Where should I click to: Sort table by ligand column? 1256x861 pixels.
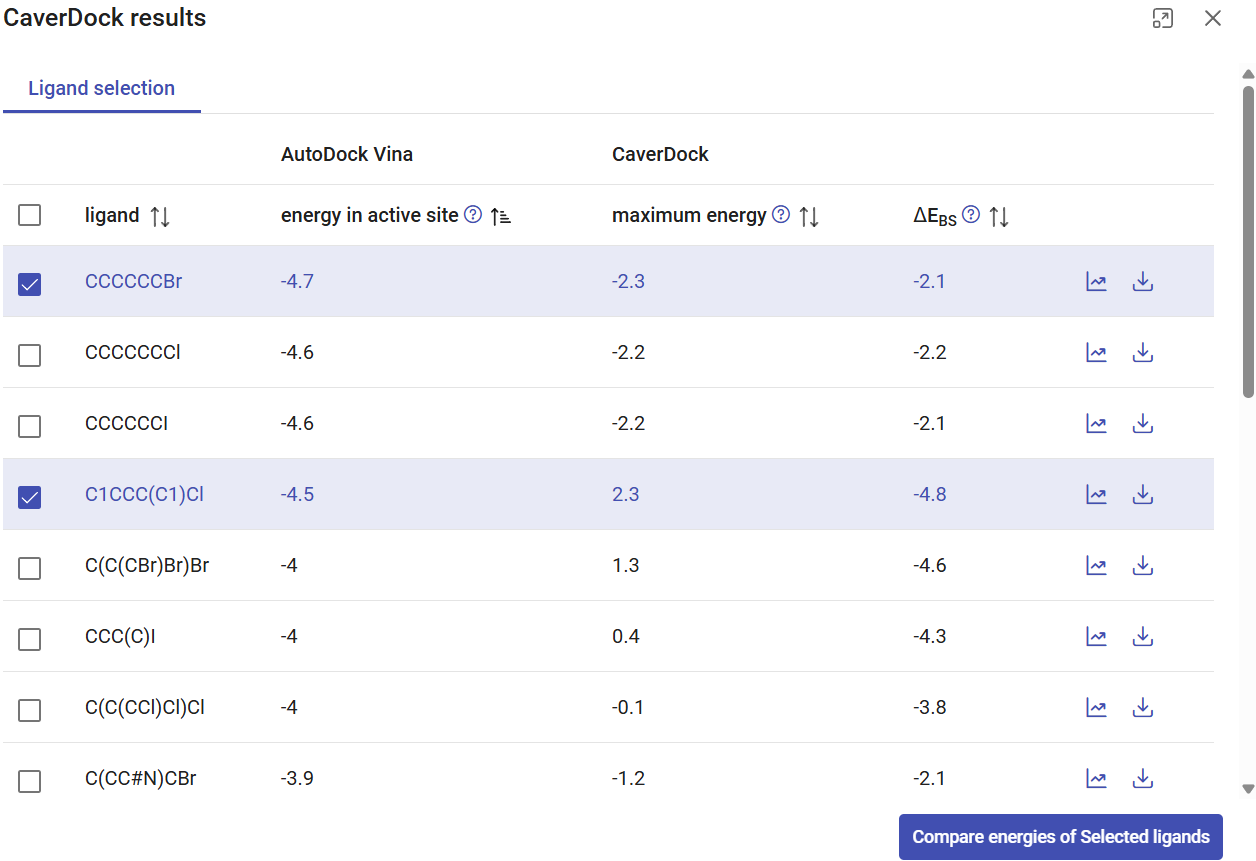tap(160, 216)
